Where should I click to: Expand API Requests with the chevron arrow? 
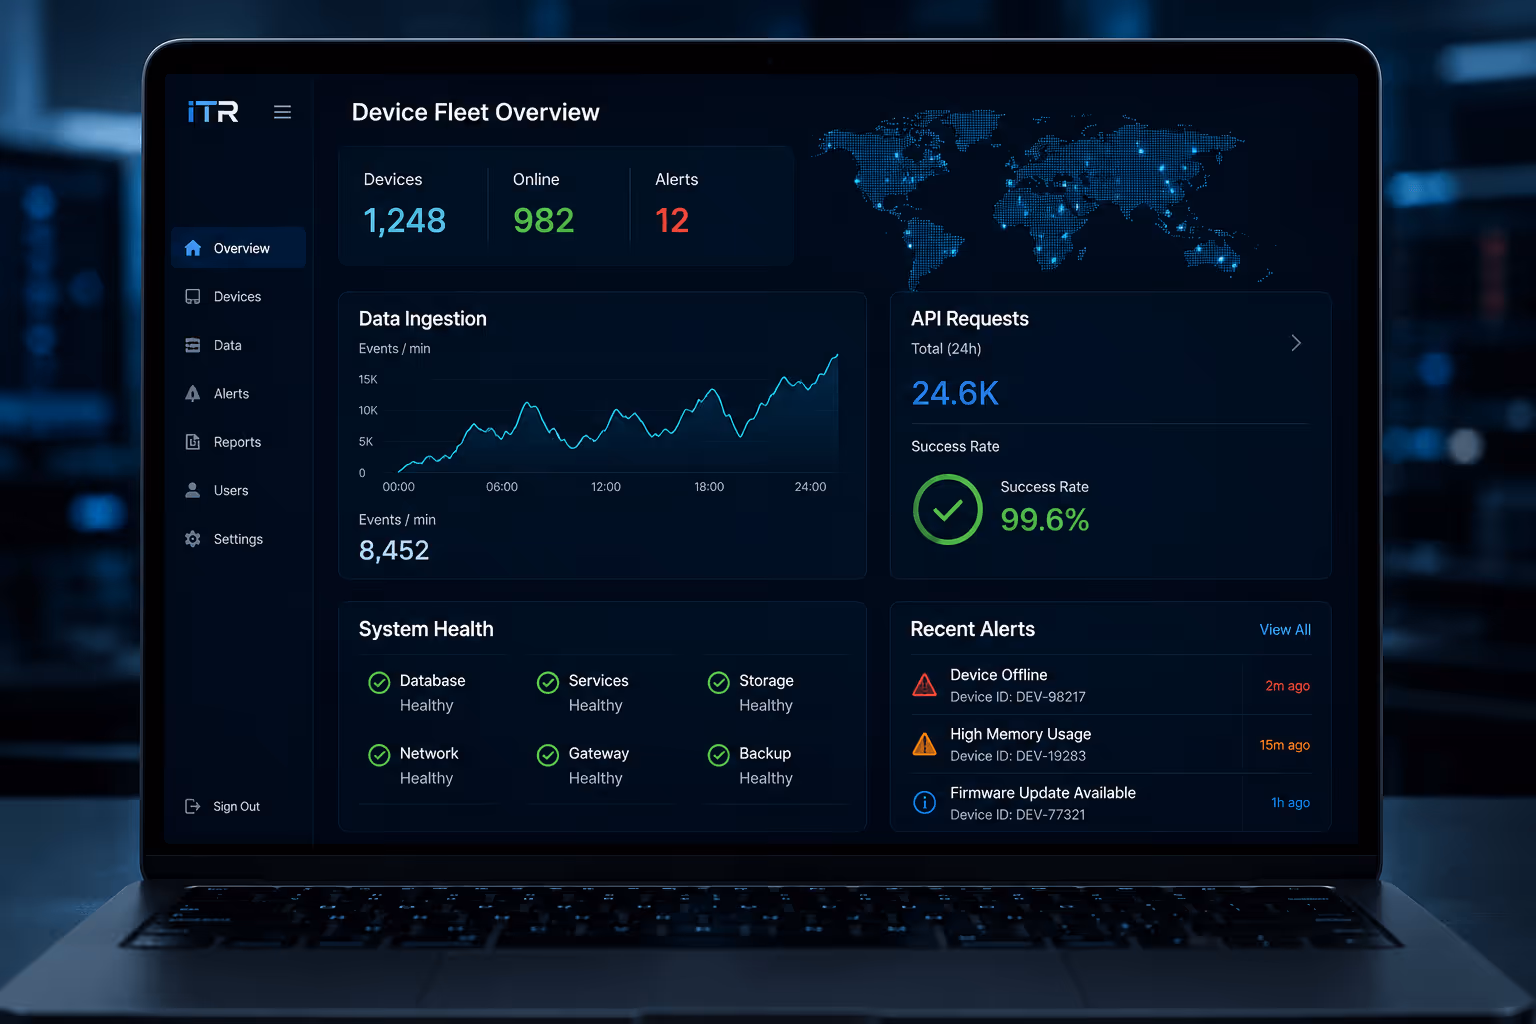tap(1296, 343)
